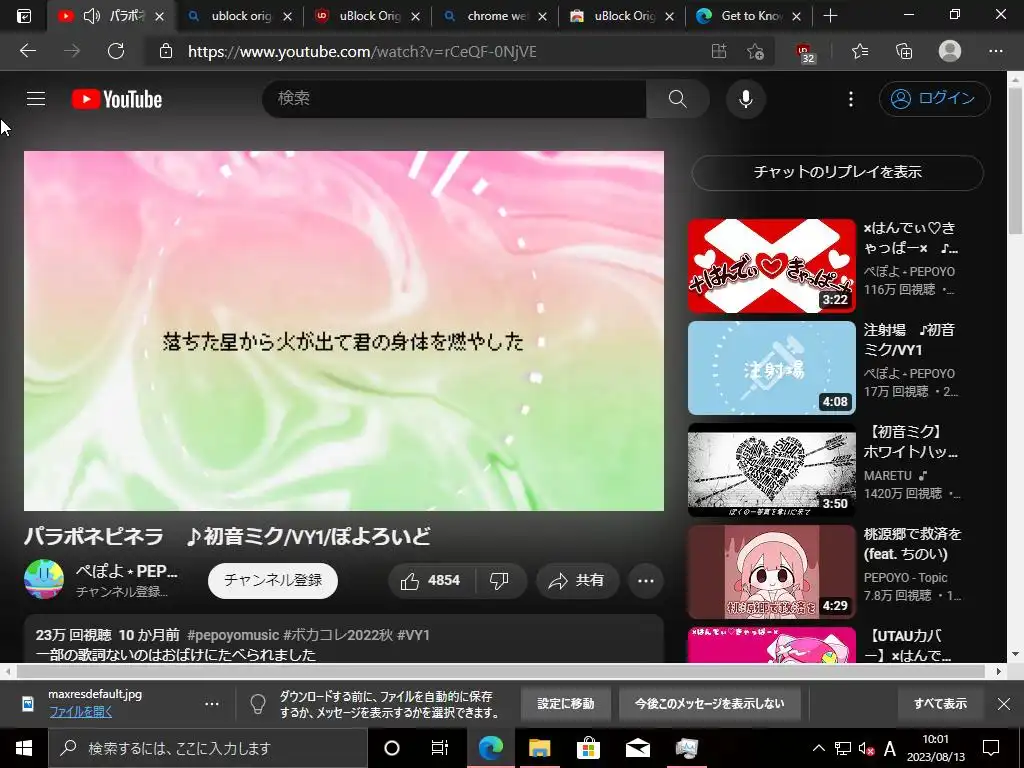Screen dimensions: 1024x768
Task: Show hidden system tray icons
Action: 818,748
